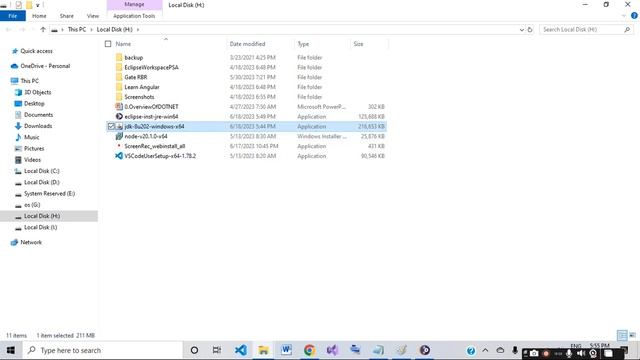Select the VSCodeUserSetup file icon
Screen dimensions: 640x360
point(119,156)
